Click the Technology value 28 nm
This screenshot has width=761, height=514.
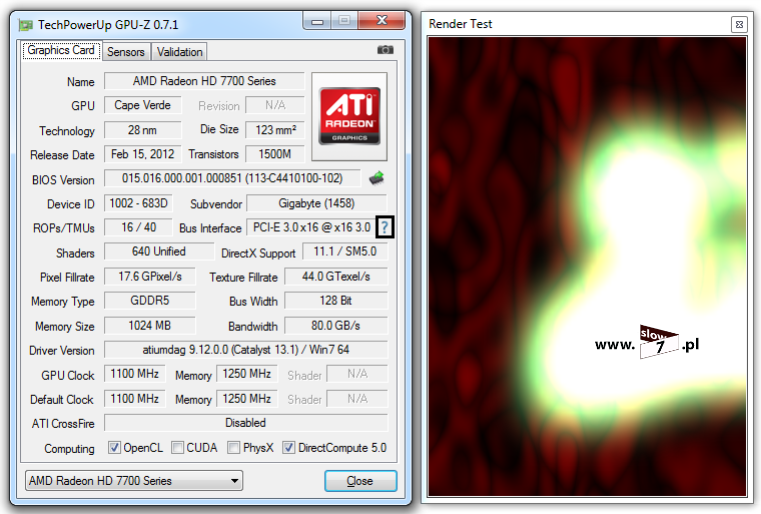click(143, 130)
